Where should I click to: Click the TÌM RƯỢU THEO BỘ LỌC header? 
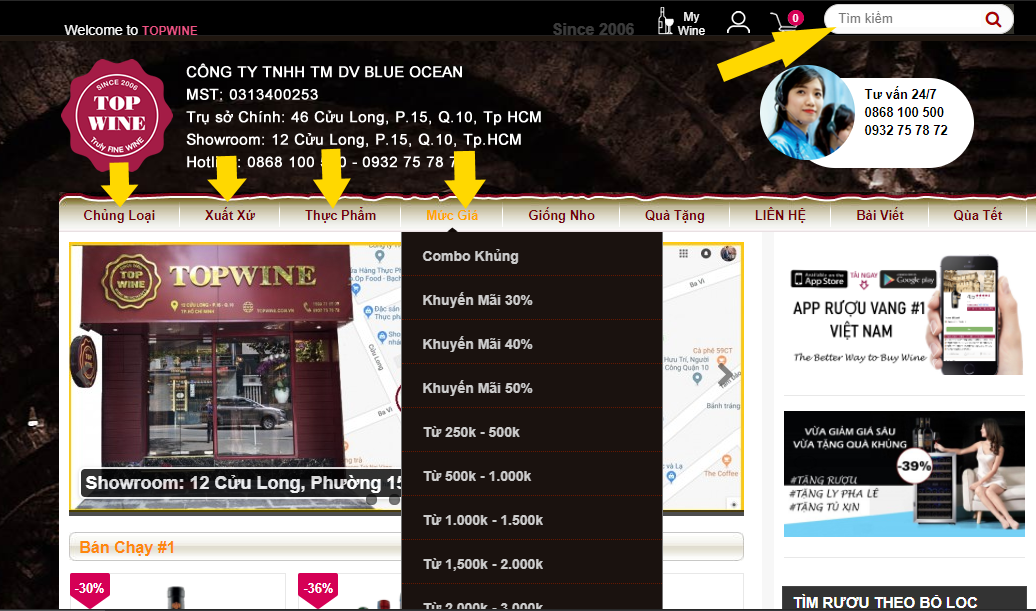904,600
